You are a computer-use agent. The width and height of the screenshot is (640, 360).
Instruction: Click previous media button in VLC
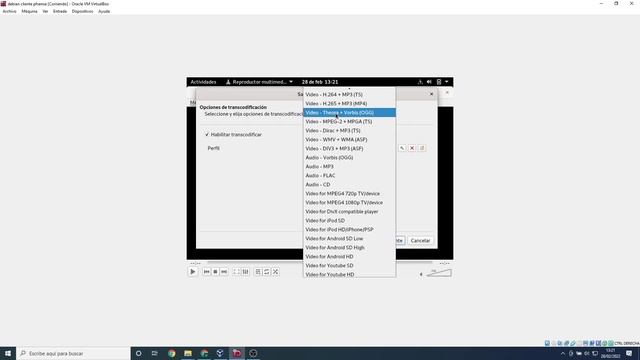[x=207, y=272]
